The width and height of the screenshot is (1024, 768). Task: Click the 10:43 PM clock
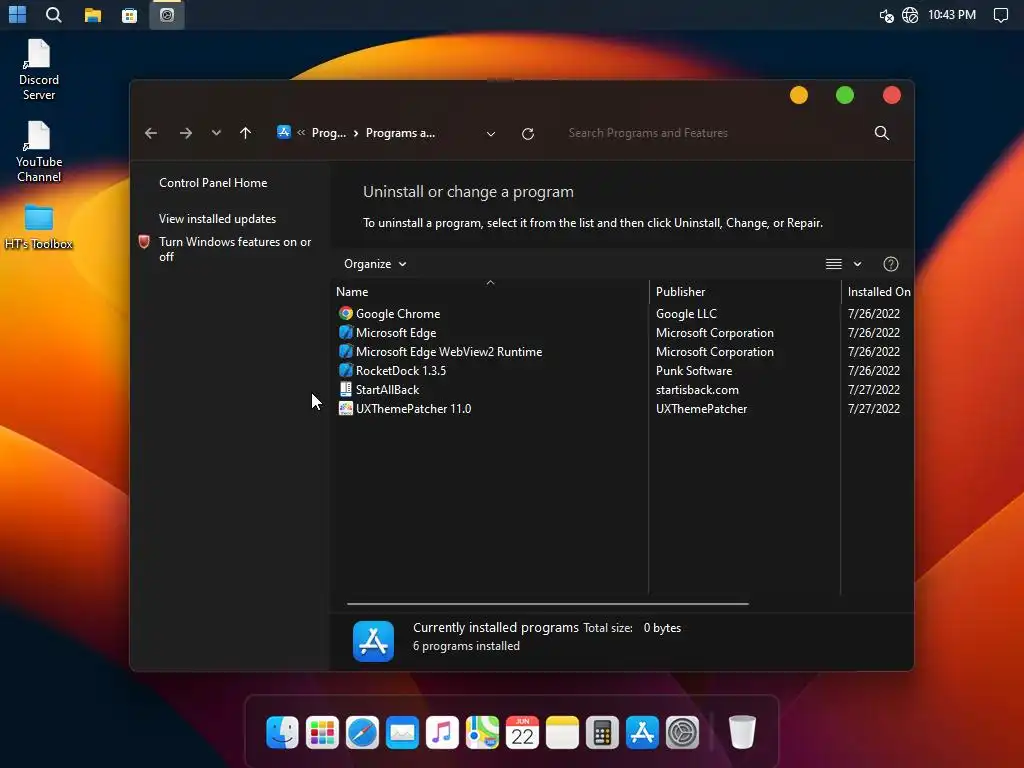click(x=952, y=15)
